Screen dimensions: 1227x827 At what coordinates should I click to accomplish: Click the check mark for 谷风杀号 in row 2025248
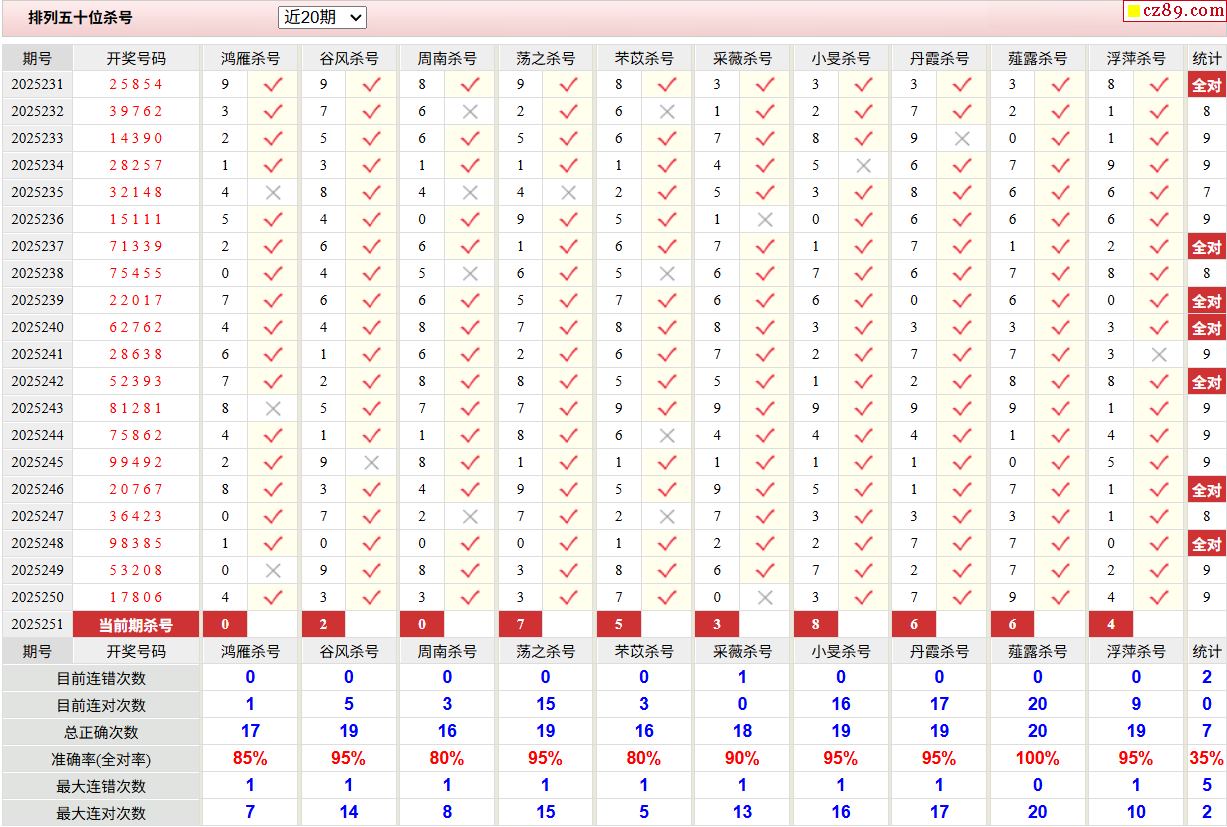tap(371, 543)
